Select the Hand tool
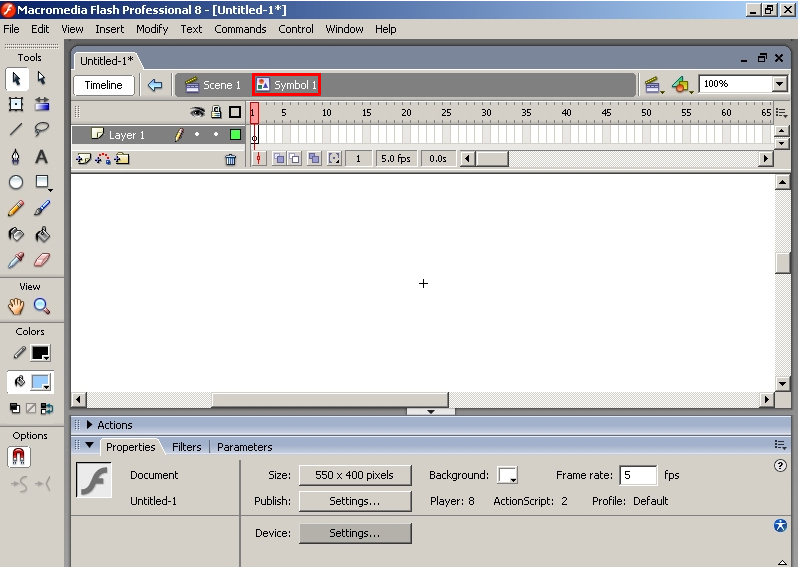The width and height of the screenshot is (799, 567). 16,306
